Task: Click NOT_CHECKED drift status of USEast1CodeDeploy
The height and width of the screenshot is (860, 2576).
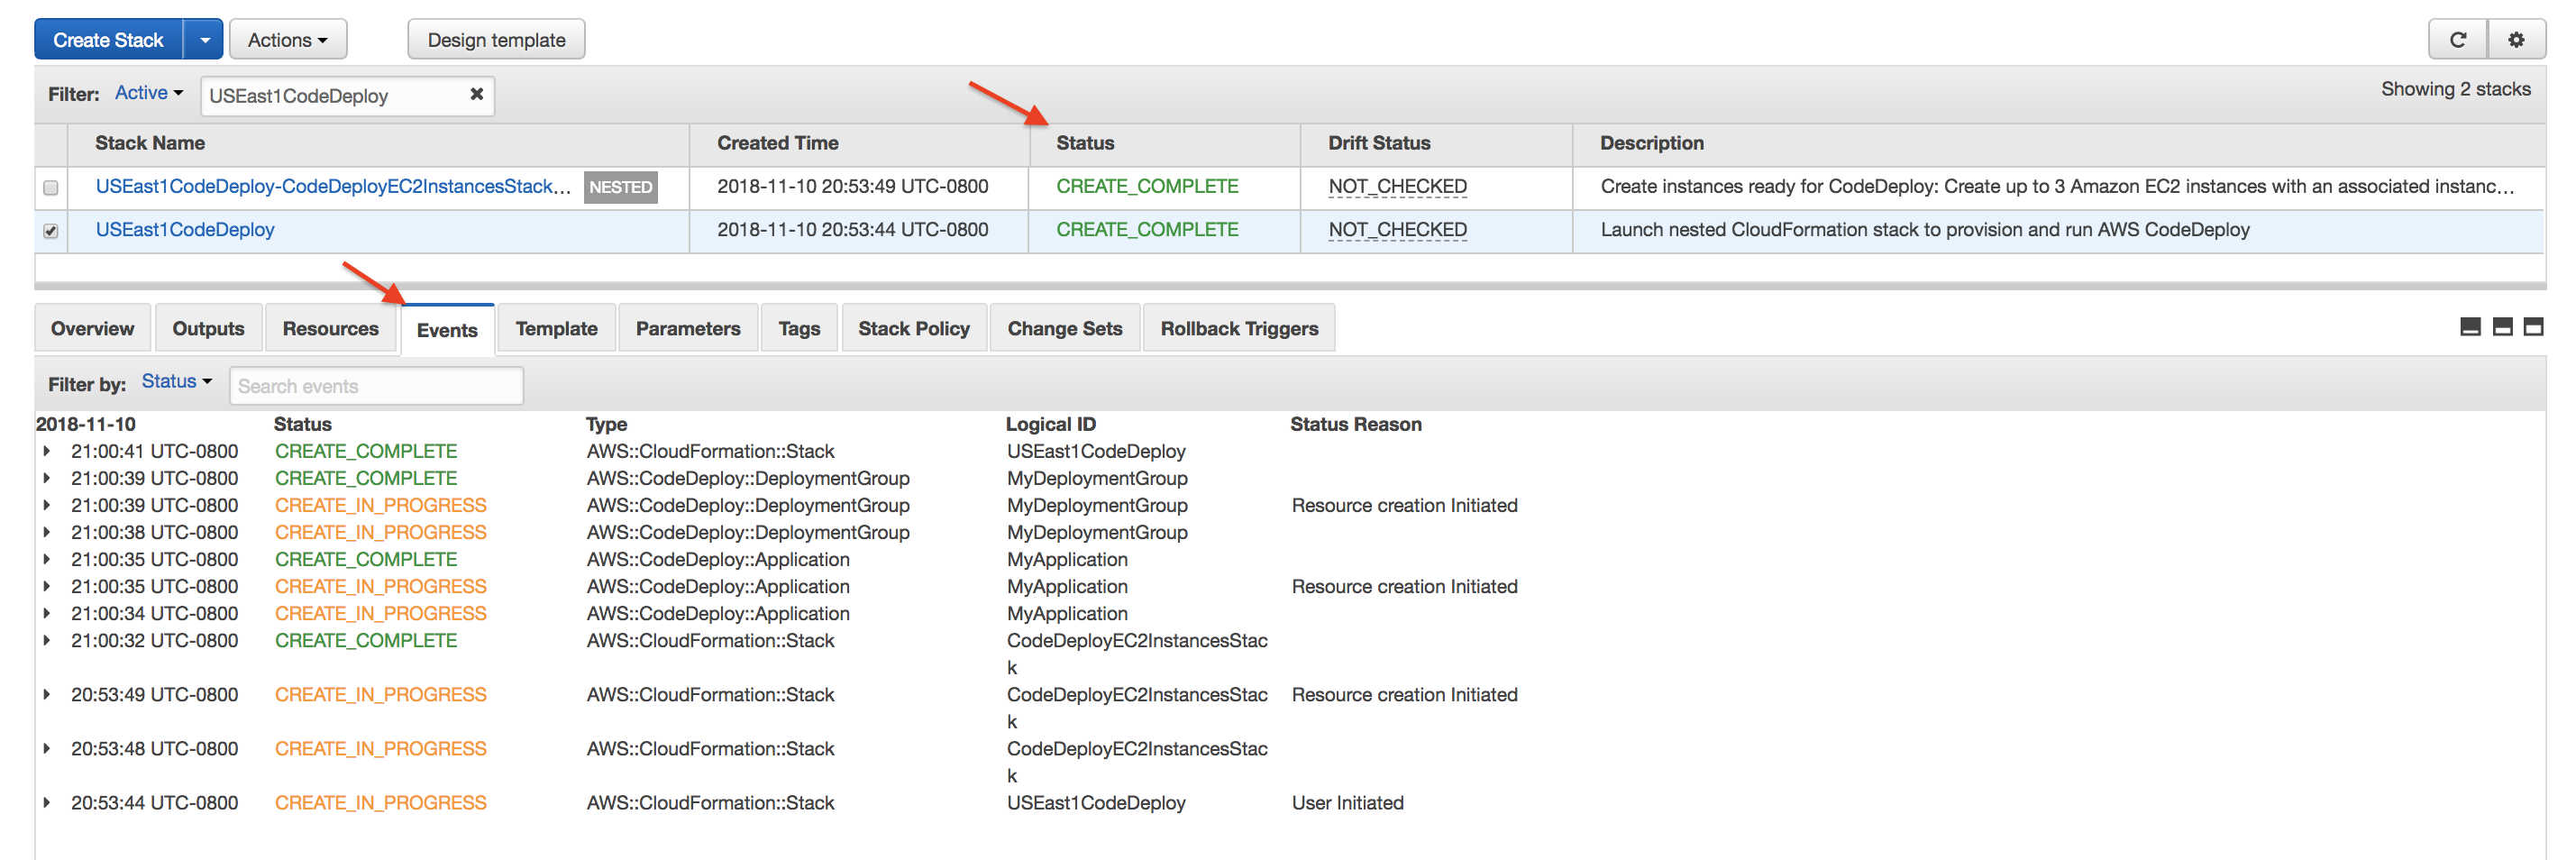Action: point(1397,229)
